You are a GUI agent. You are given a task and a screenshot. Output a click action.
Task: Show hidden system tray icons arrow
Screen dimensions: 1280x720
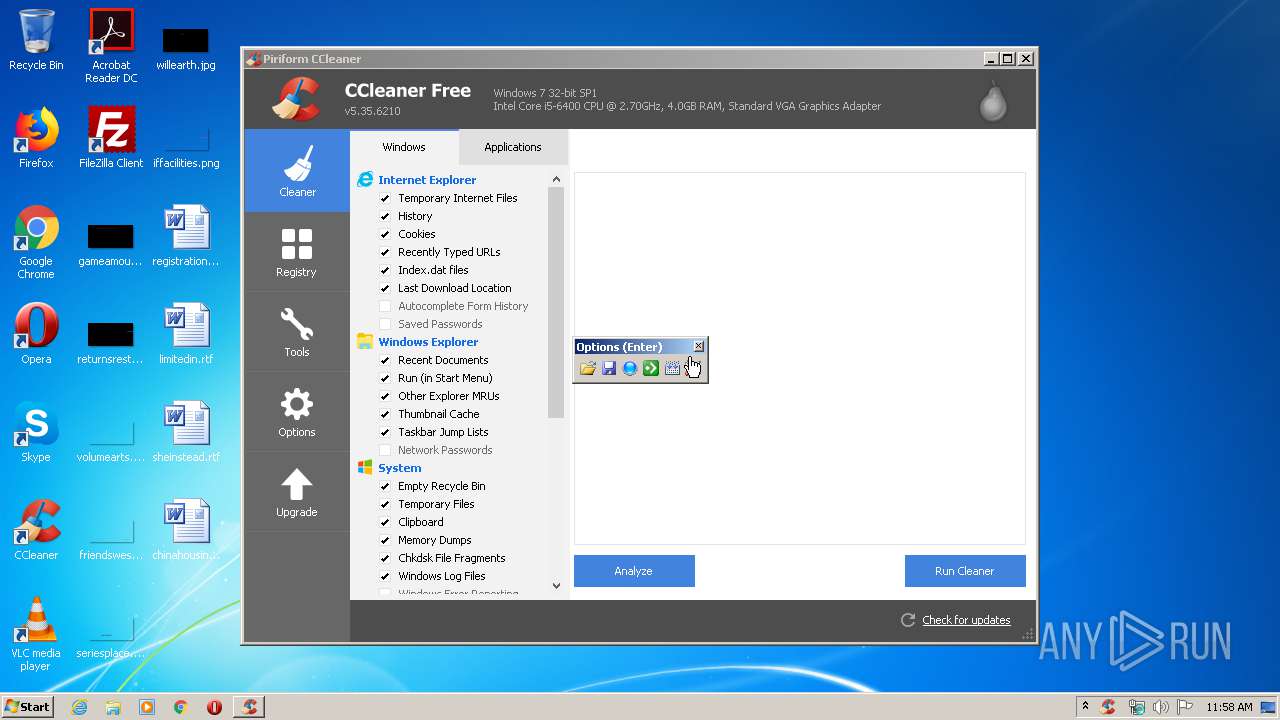click(x=1085, y=707)
